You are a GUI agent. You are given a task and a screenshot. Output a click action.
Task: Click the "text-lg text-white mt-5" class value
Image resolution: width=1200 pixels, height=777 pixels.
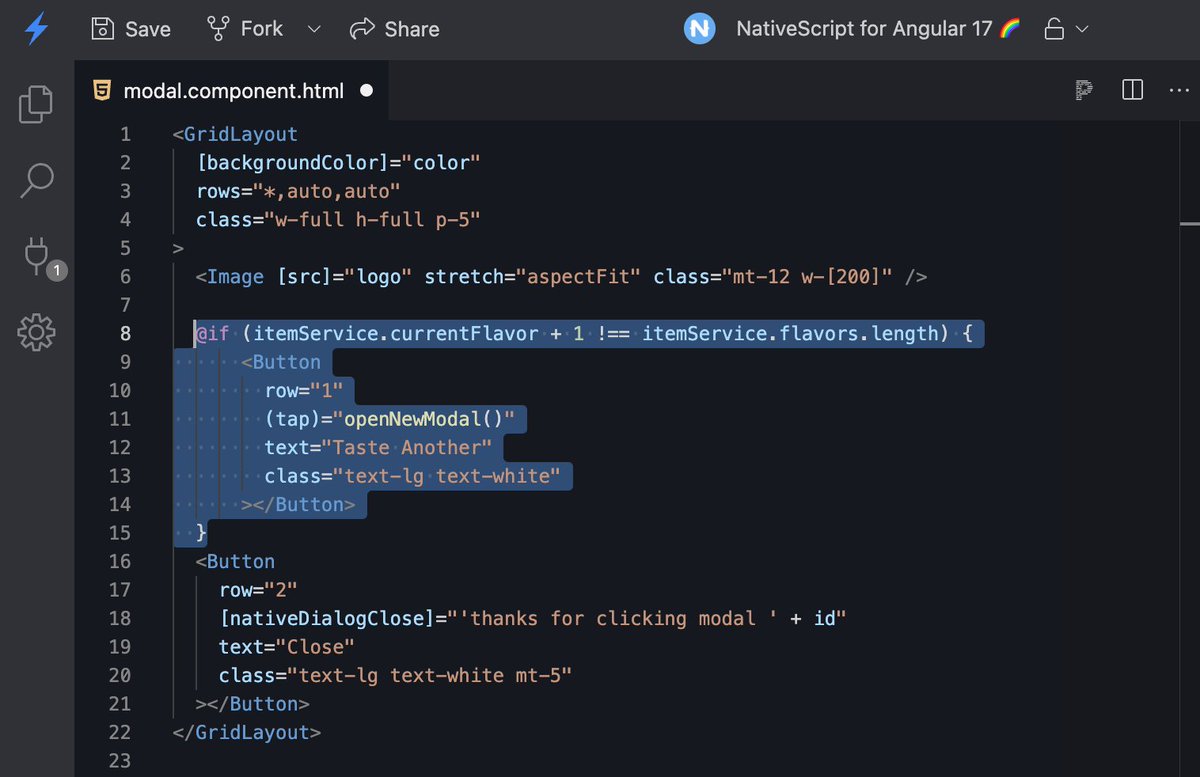(430, 676)
